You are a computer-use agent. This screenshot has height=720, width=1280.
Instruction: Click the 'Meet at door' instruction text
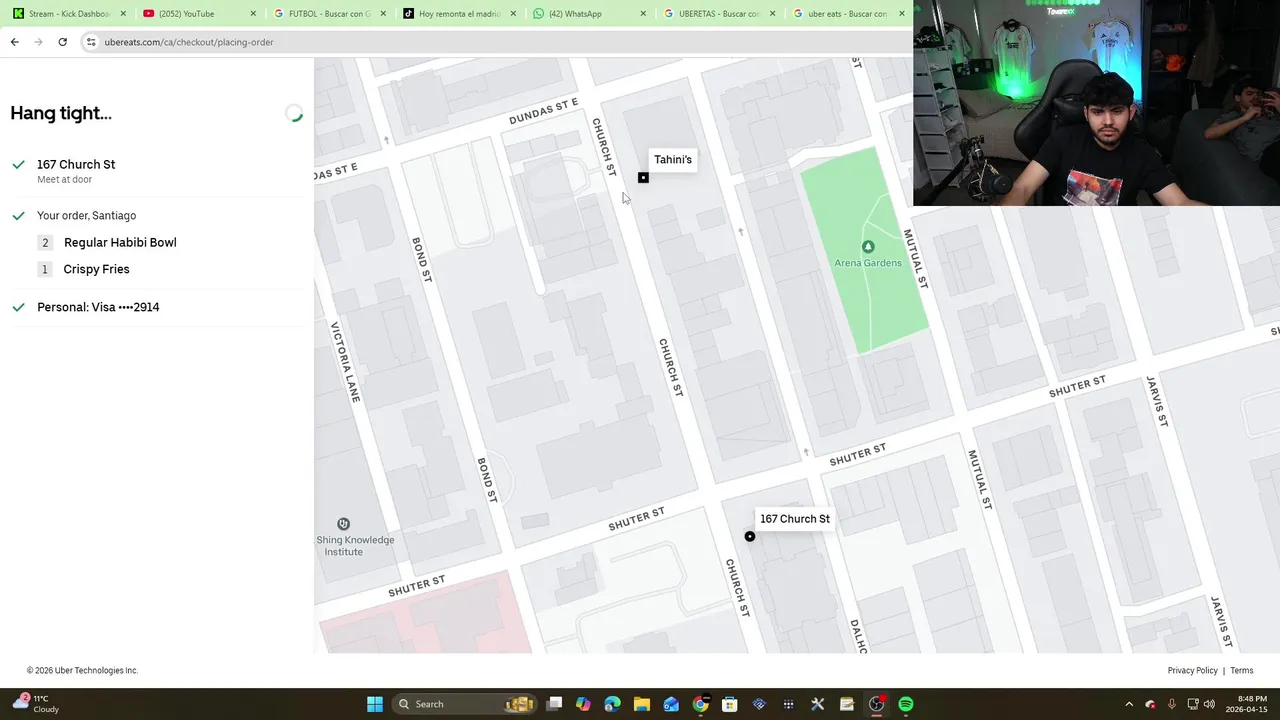tap(64, 180)
